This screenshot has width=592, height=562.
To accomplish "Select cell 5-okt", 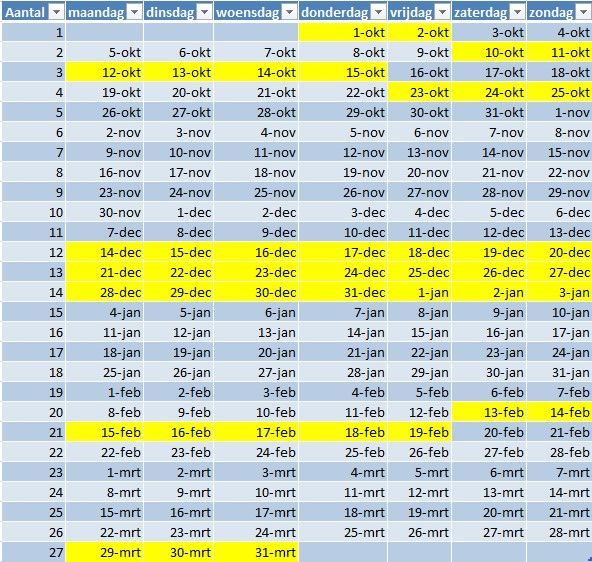I will [x=105, y=52].
